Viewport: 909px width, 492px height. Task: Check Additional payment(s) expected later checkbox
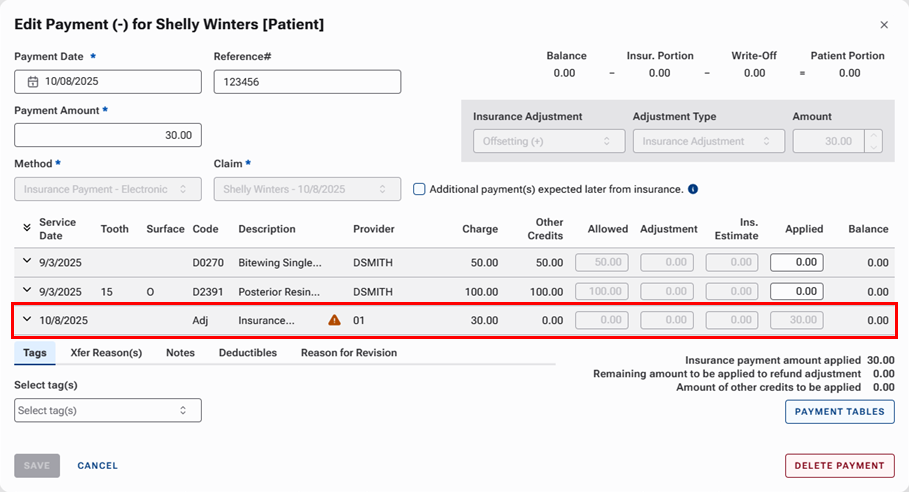point(420,189)
